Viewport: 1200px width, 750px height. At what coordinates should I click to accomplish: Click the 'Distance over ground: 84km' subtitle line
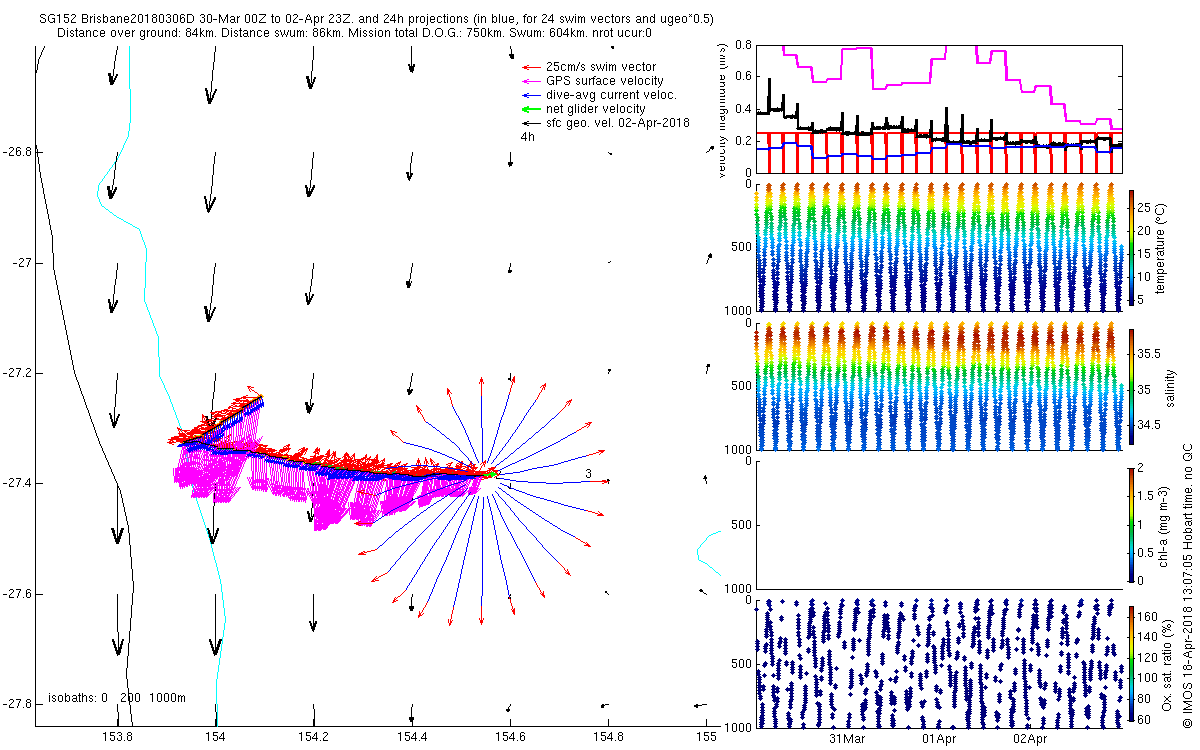pyautogui.click(x=355, y=33)
